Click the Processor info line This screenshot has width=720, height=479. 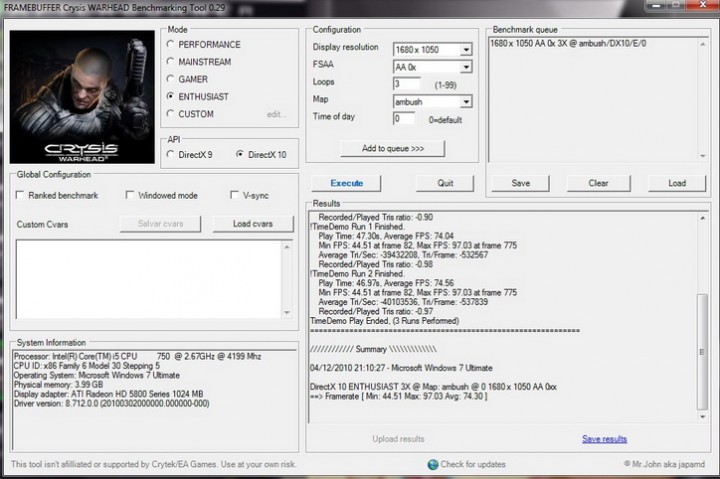point(137,356)
